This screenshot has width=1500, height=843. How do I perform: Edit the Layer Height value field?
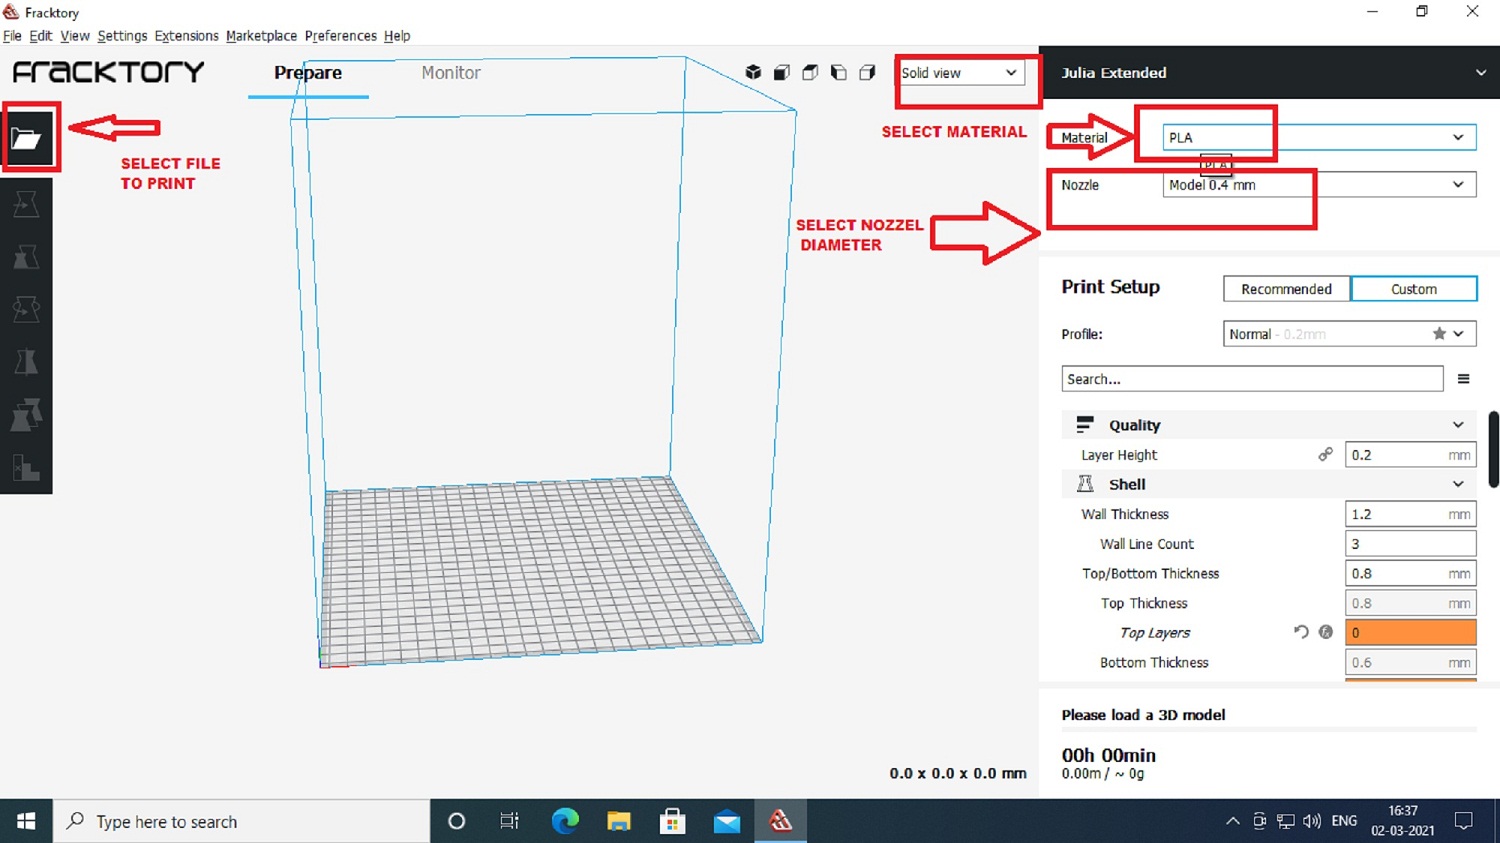click(1410, 455)
